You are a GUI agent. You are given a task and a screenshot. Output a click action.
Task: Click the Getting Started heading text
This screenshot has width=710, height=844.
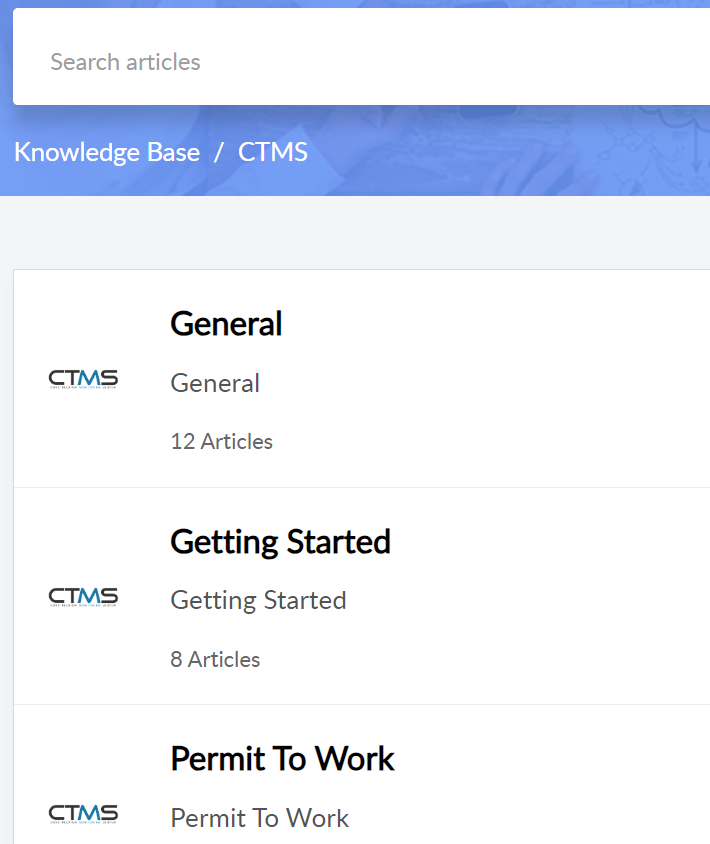[280, 541]
